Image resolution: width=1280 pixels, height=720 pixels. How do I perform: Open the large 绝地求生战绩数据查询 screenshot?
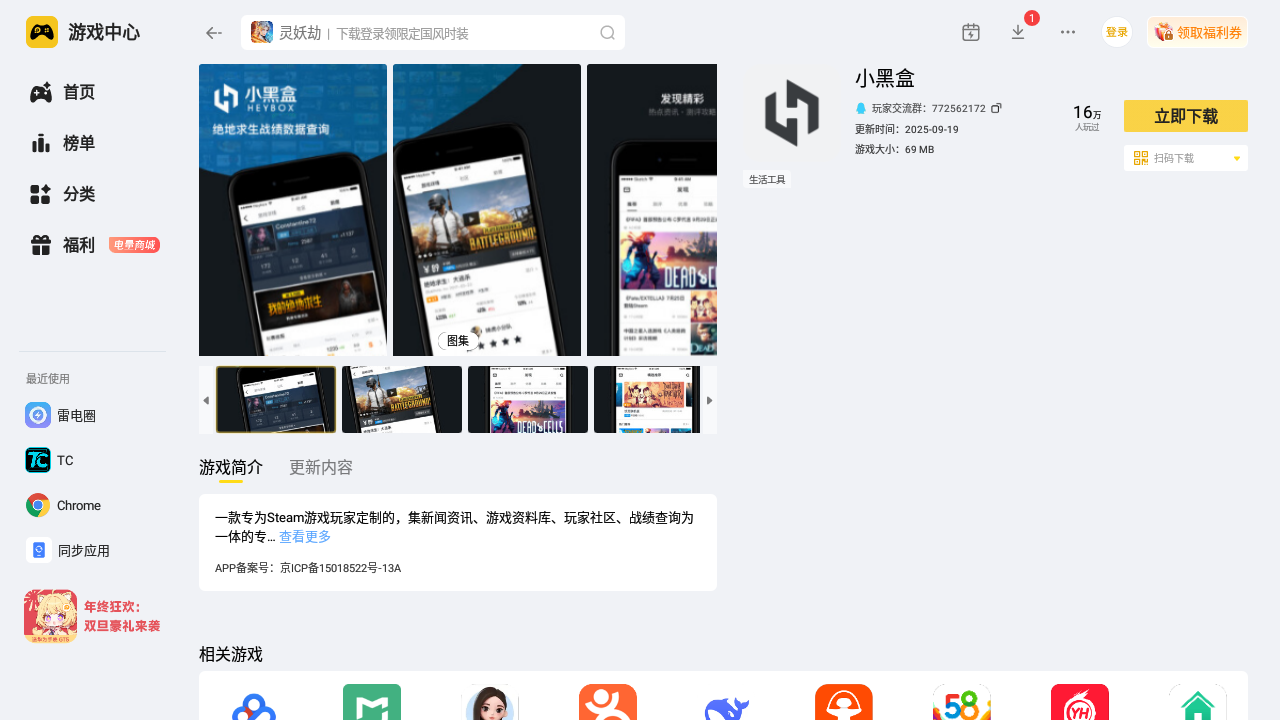coord(293,210)
